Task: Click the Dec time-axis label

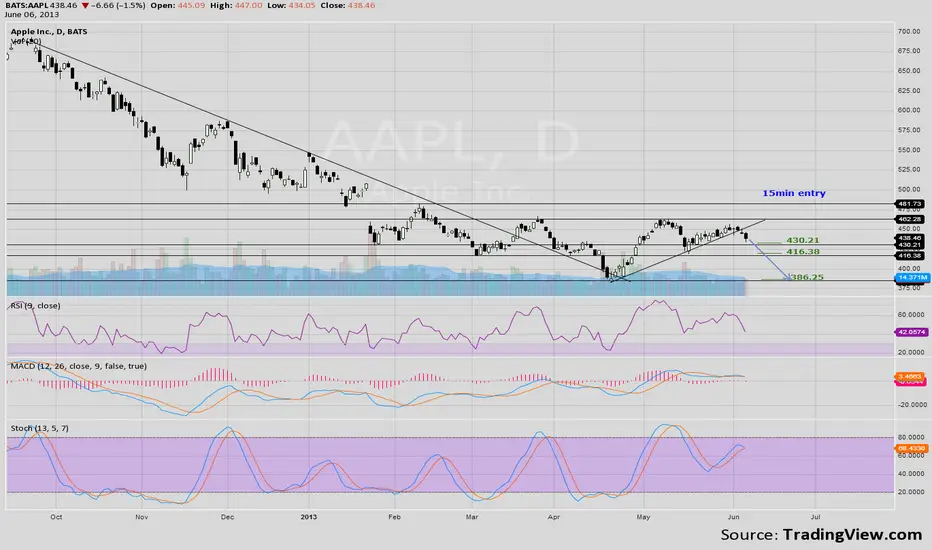Action: (x=227, y=517)
